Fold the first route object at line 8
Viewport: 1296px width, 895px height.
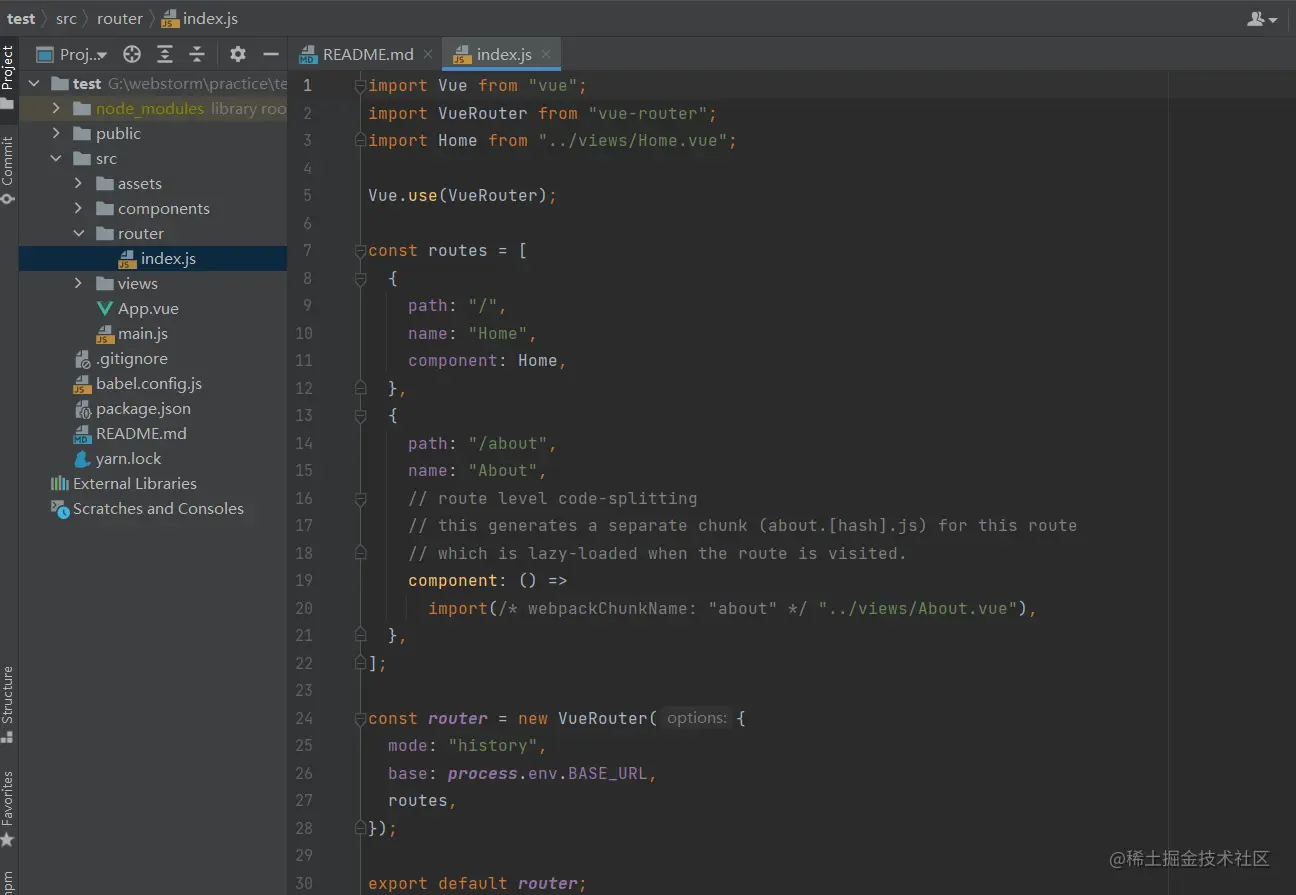tap(361, 279)
